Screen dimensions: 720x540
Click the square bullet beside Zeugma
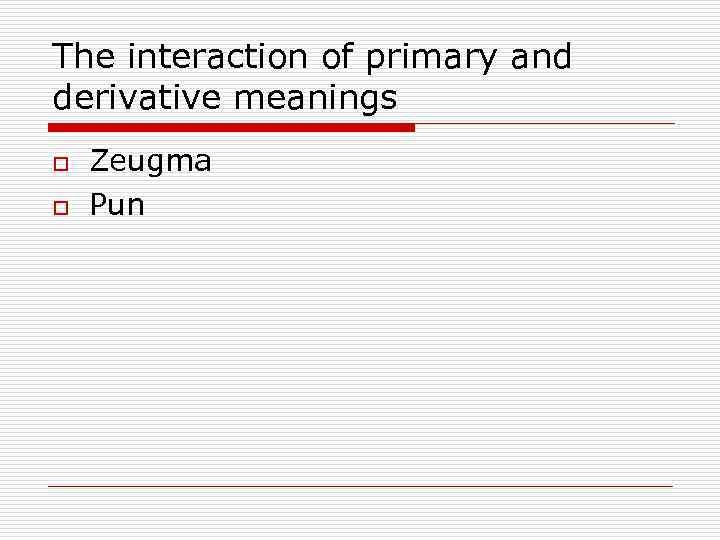[x=60, y=163]
